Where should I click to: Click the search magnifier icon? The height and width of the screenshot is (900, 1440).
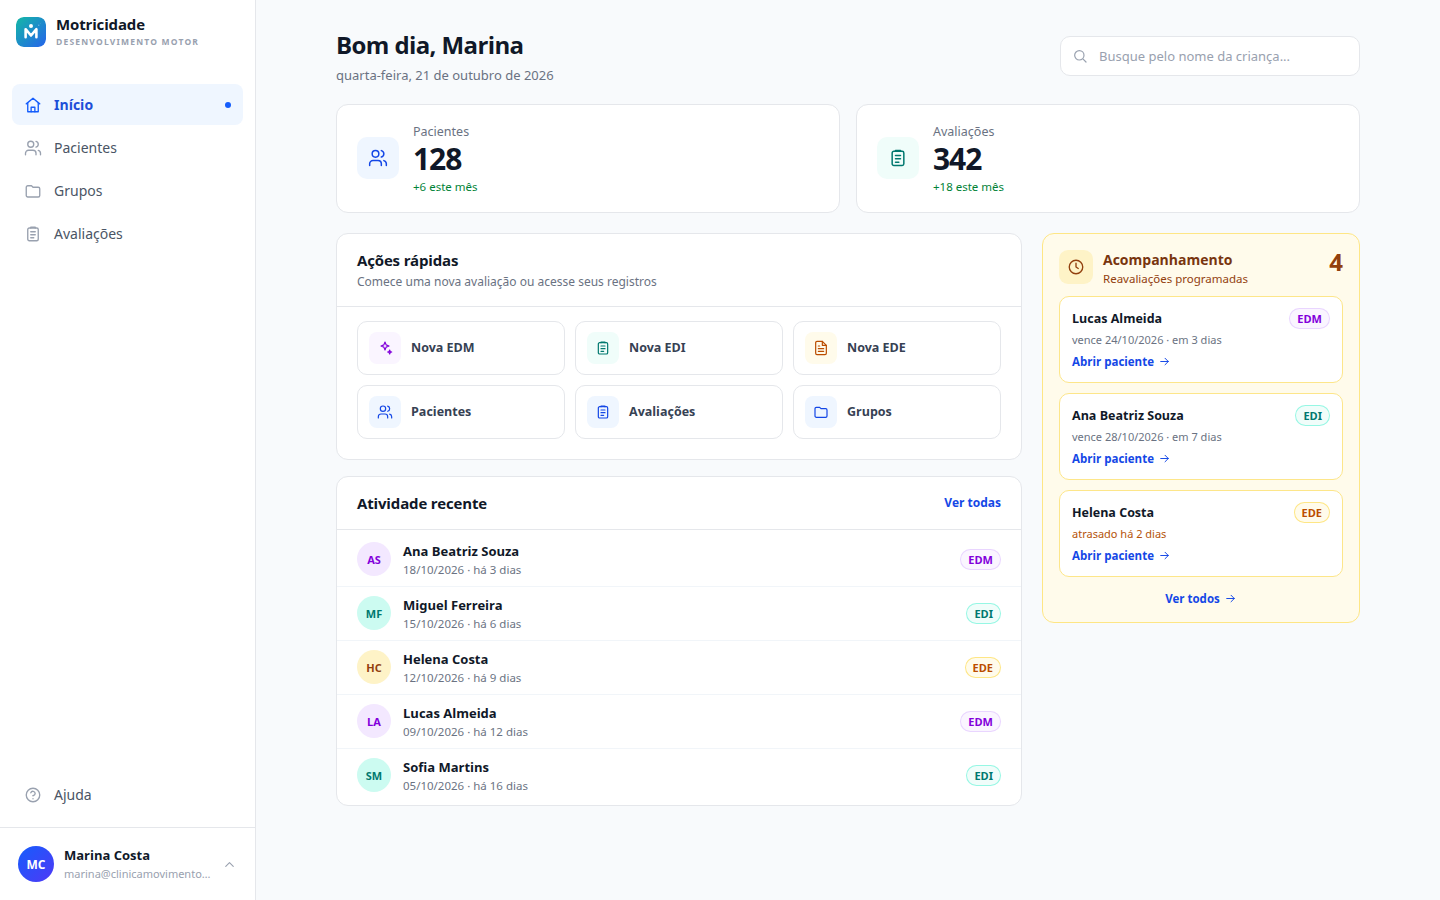click(x=1080, y=57)
